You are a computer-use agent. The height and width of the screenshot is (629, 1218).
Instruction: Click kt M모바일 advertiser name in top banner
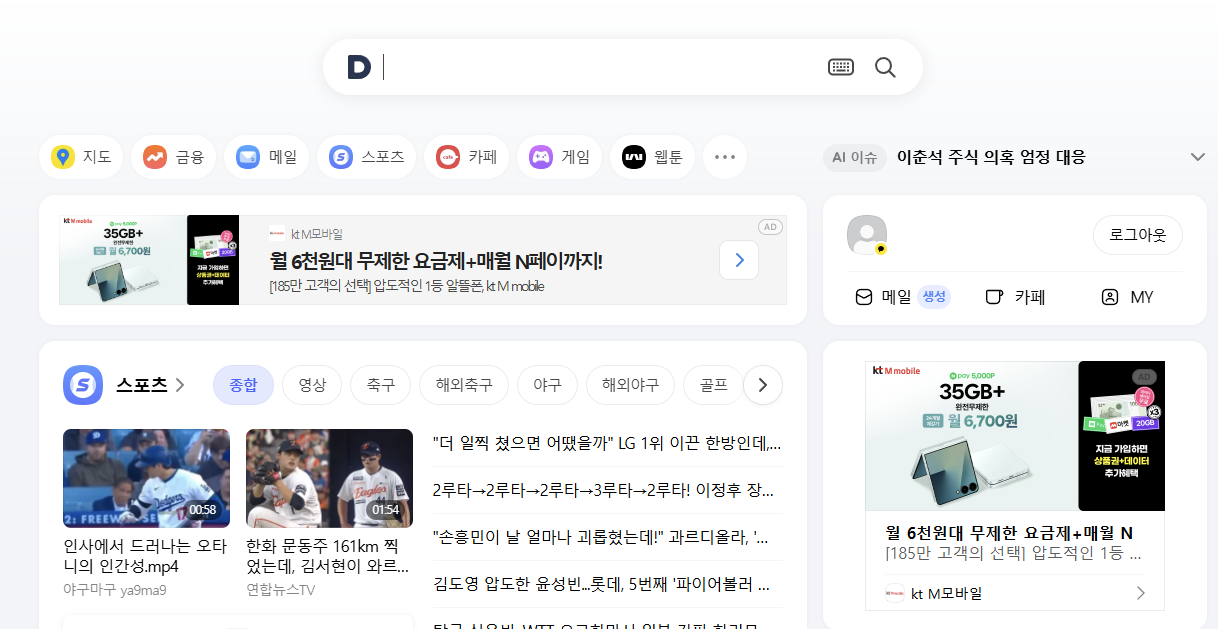316,234
